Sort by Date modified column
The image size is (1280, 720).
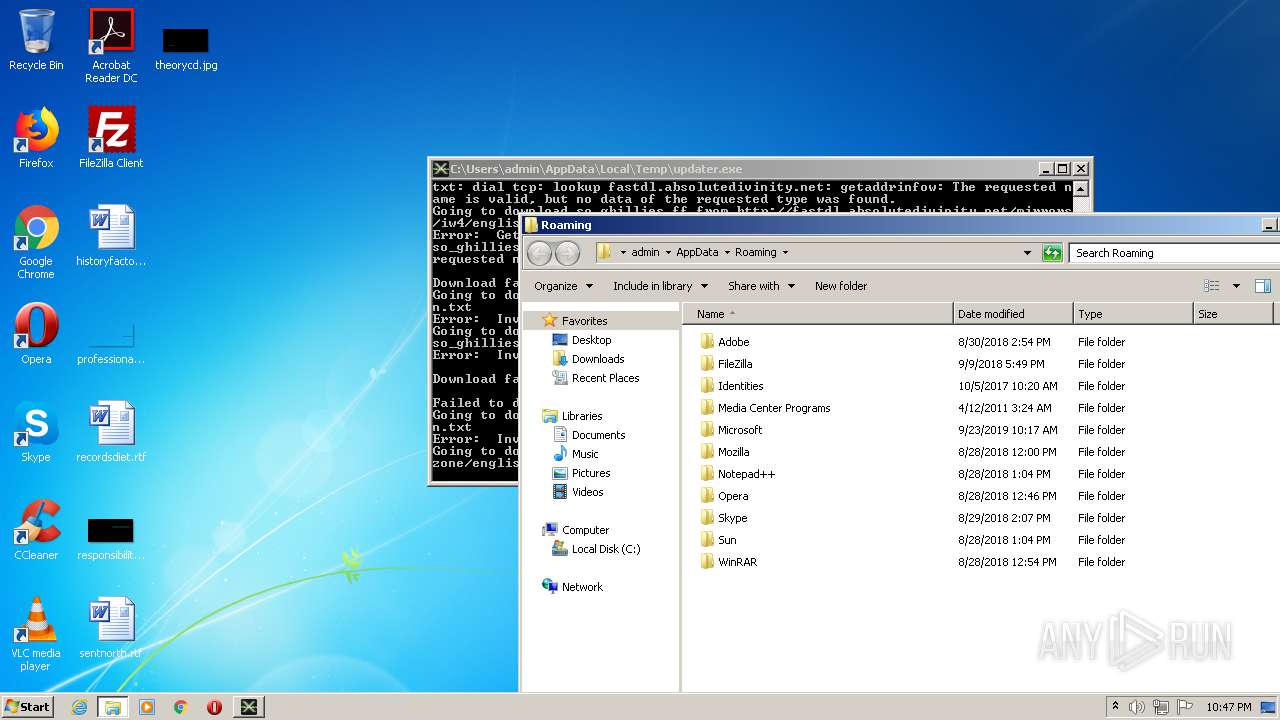(1013, 314)
